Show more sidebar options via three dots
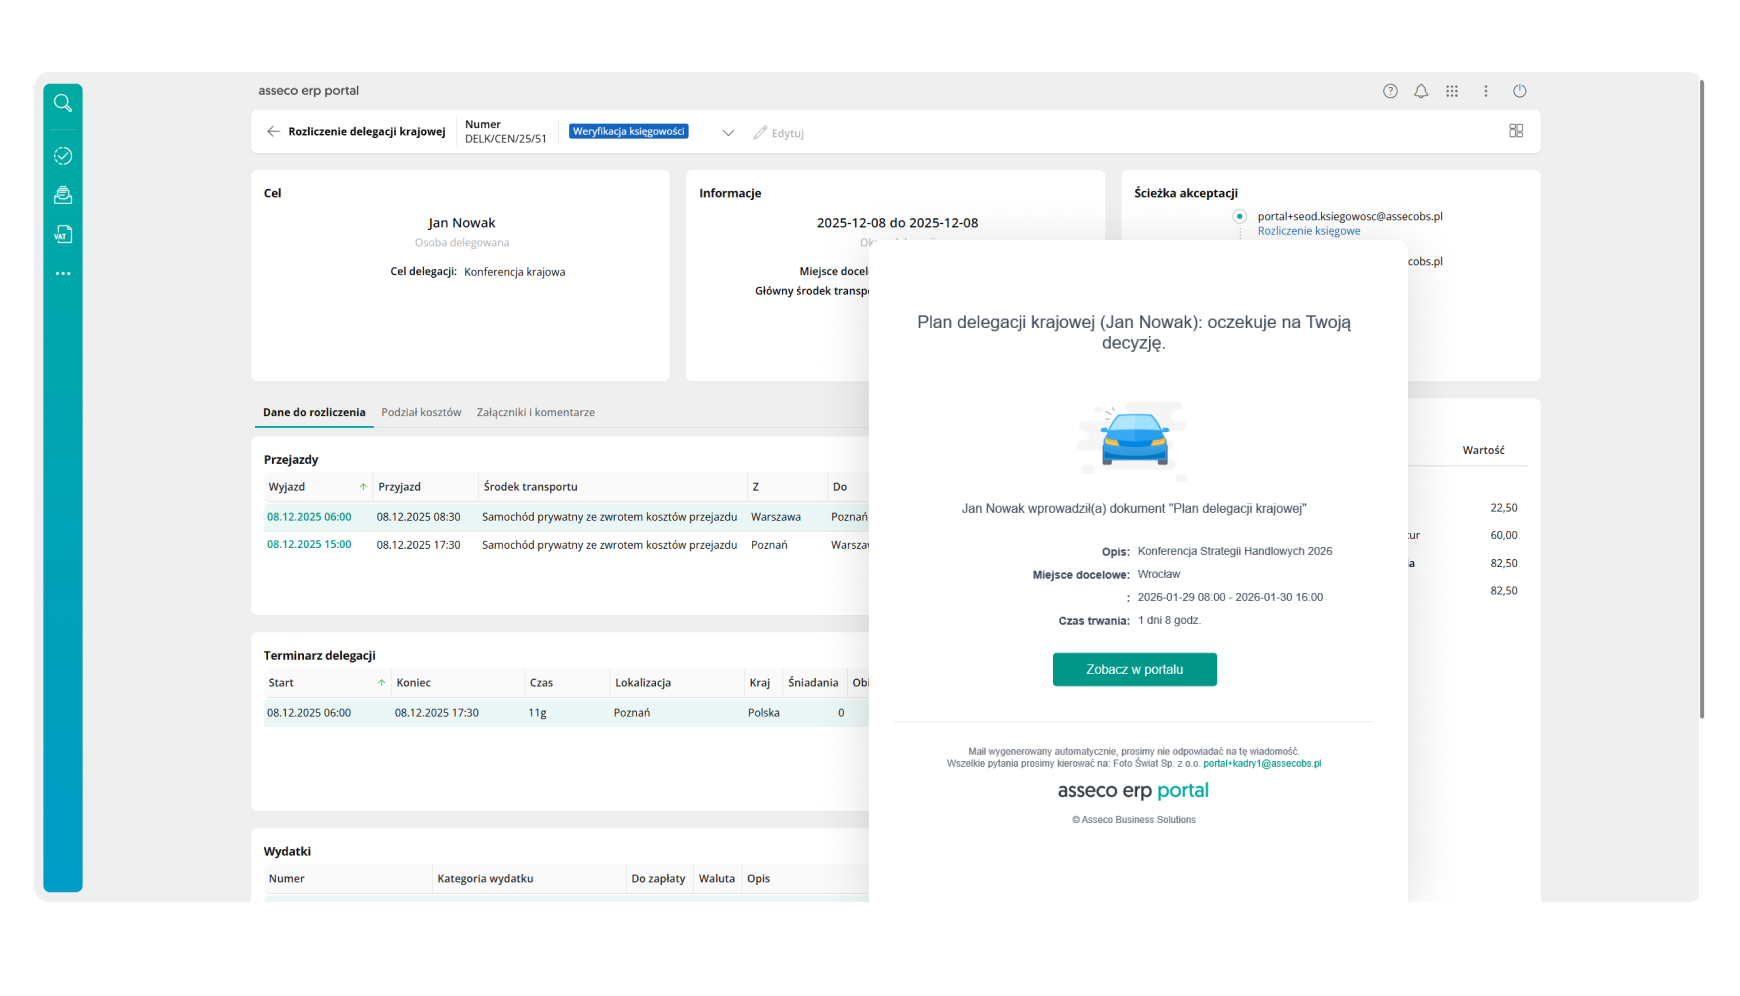This screenshot has width=1740, height=996. point(63,273)
